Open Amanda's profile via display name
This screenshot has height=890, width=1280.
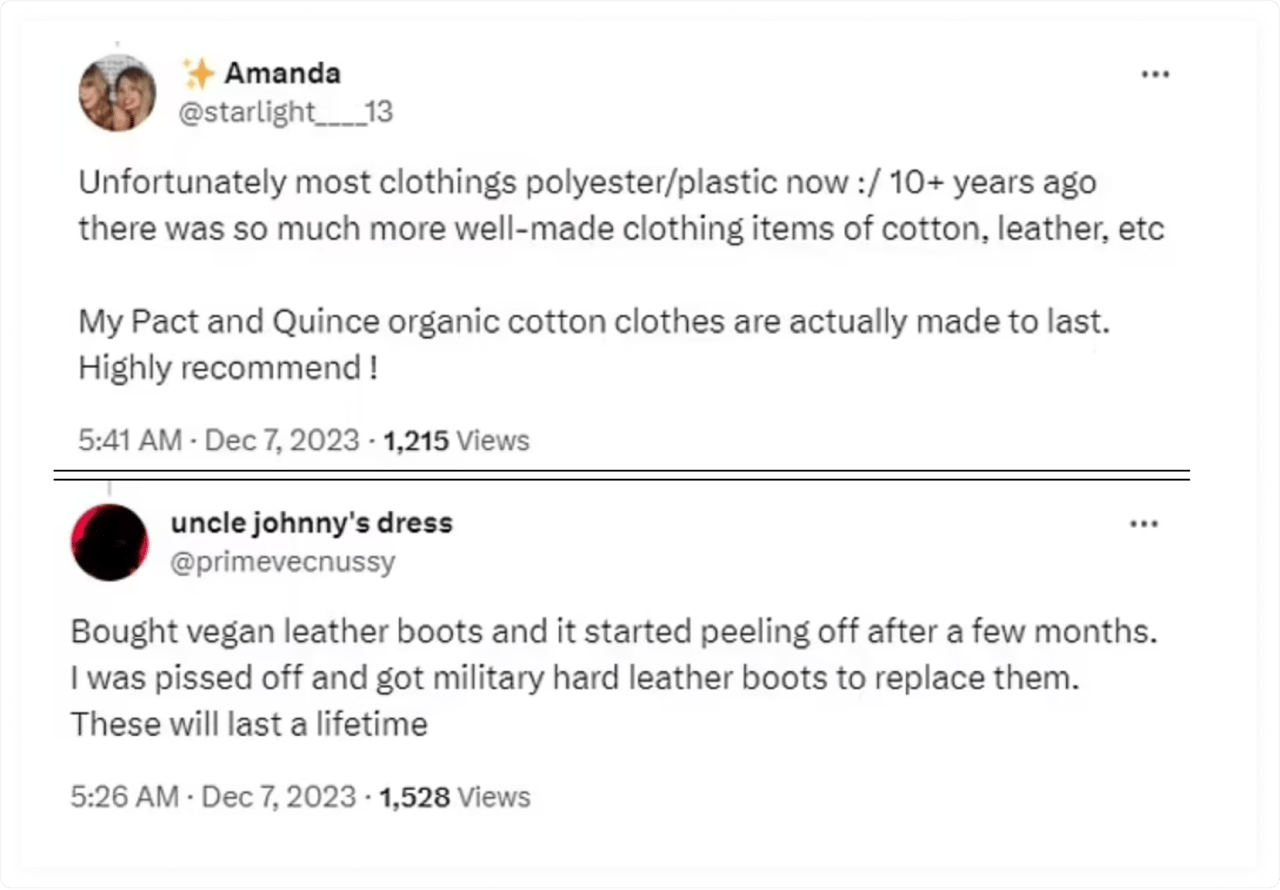[x=282, y=73]
